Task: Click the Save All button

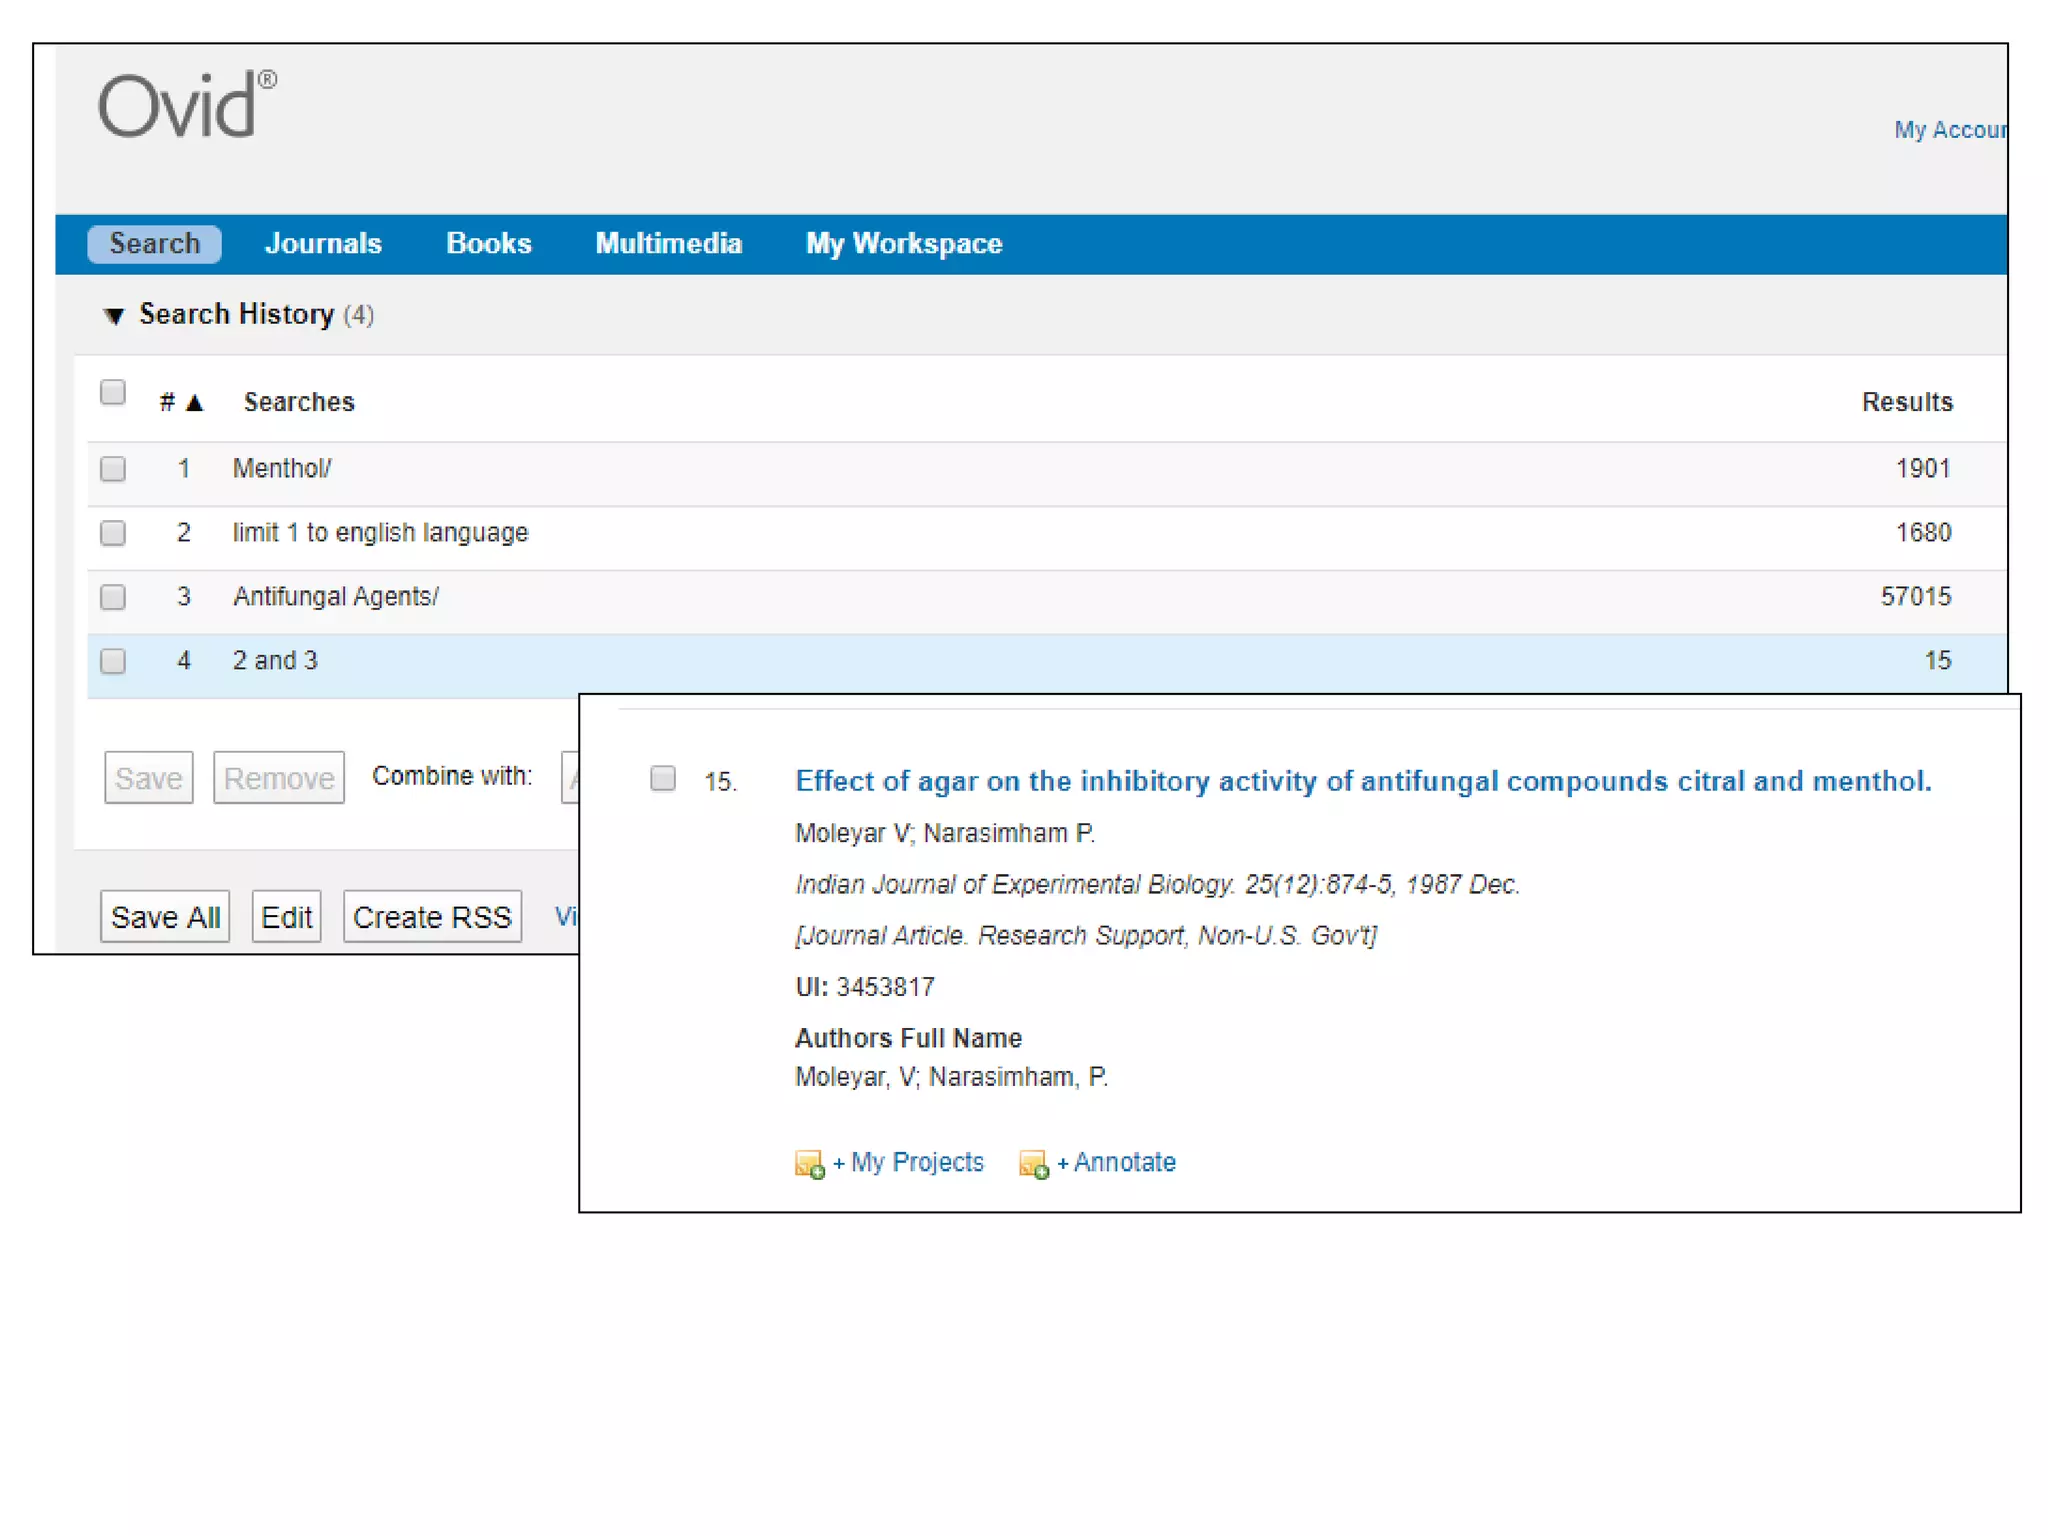Action: pyautogui.click(x=165, y=916)
